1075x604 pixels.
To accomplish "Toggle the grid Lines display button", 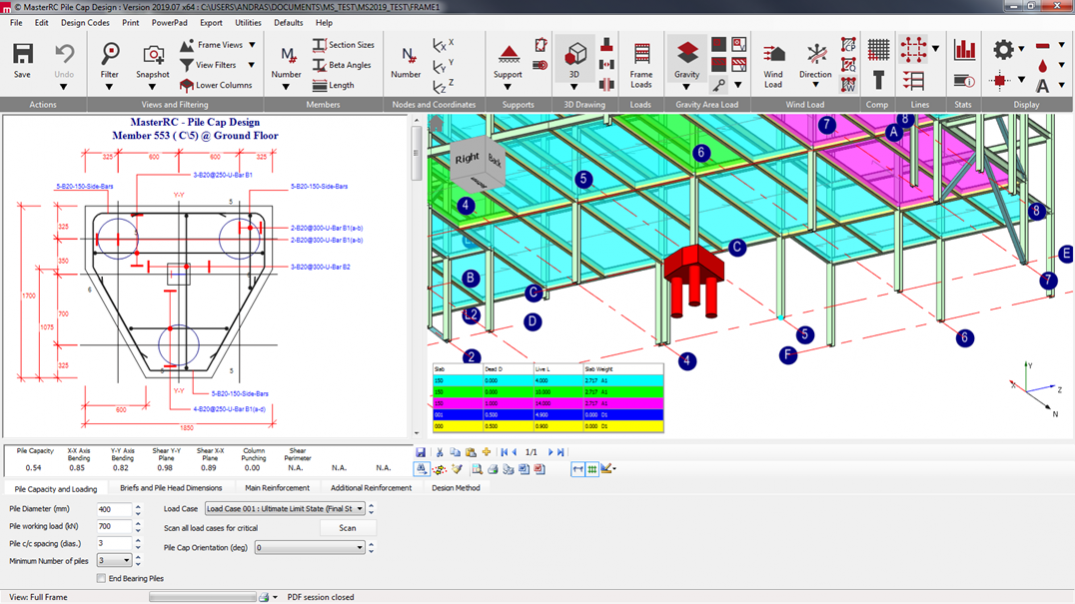I will [914, 49].
